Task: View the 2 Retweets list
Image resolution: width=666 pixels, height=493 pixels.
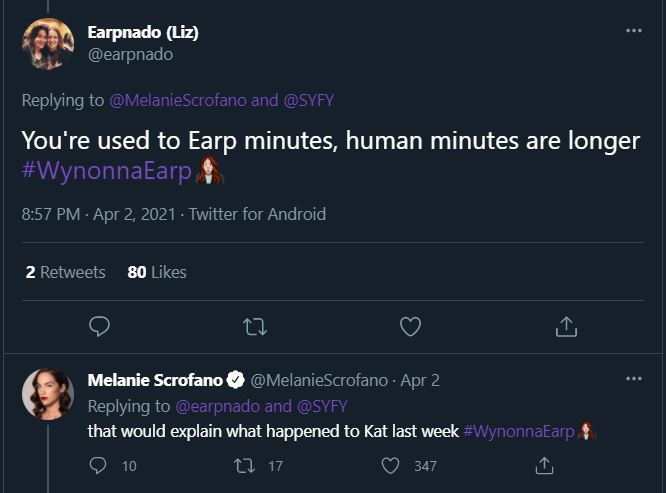Action: pyautogui.click(x=65, y=272)
